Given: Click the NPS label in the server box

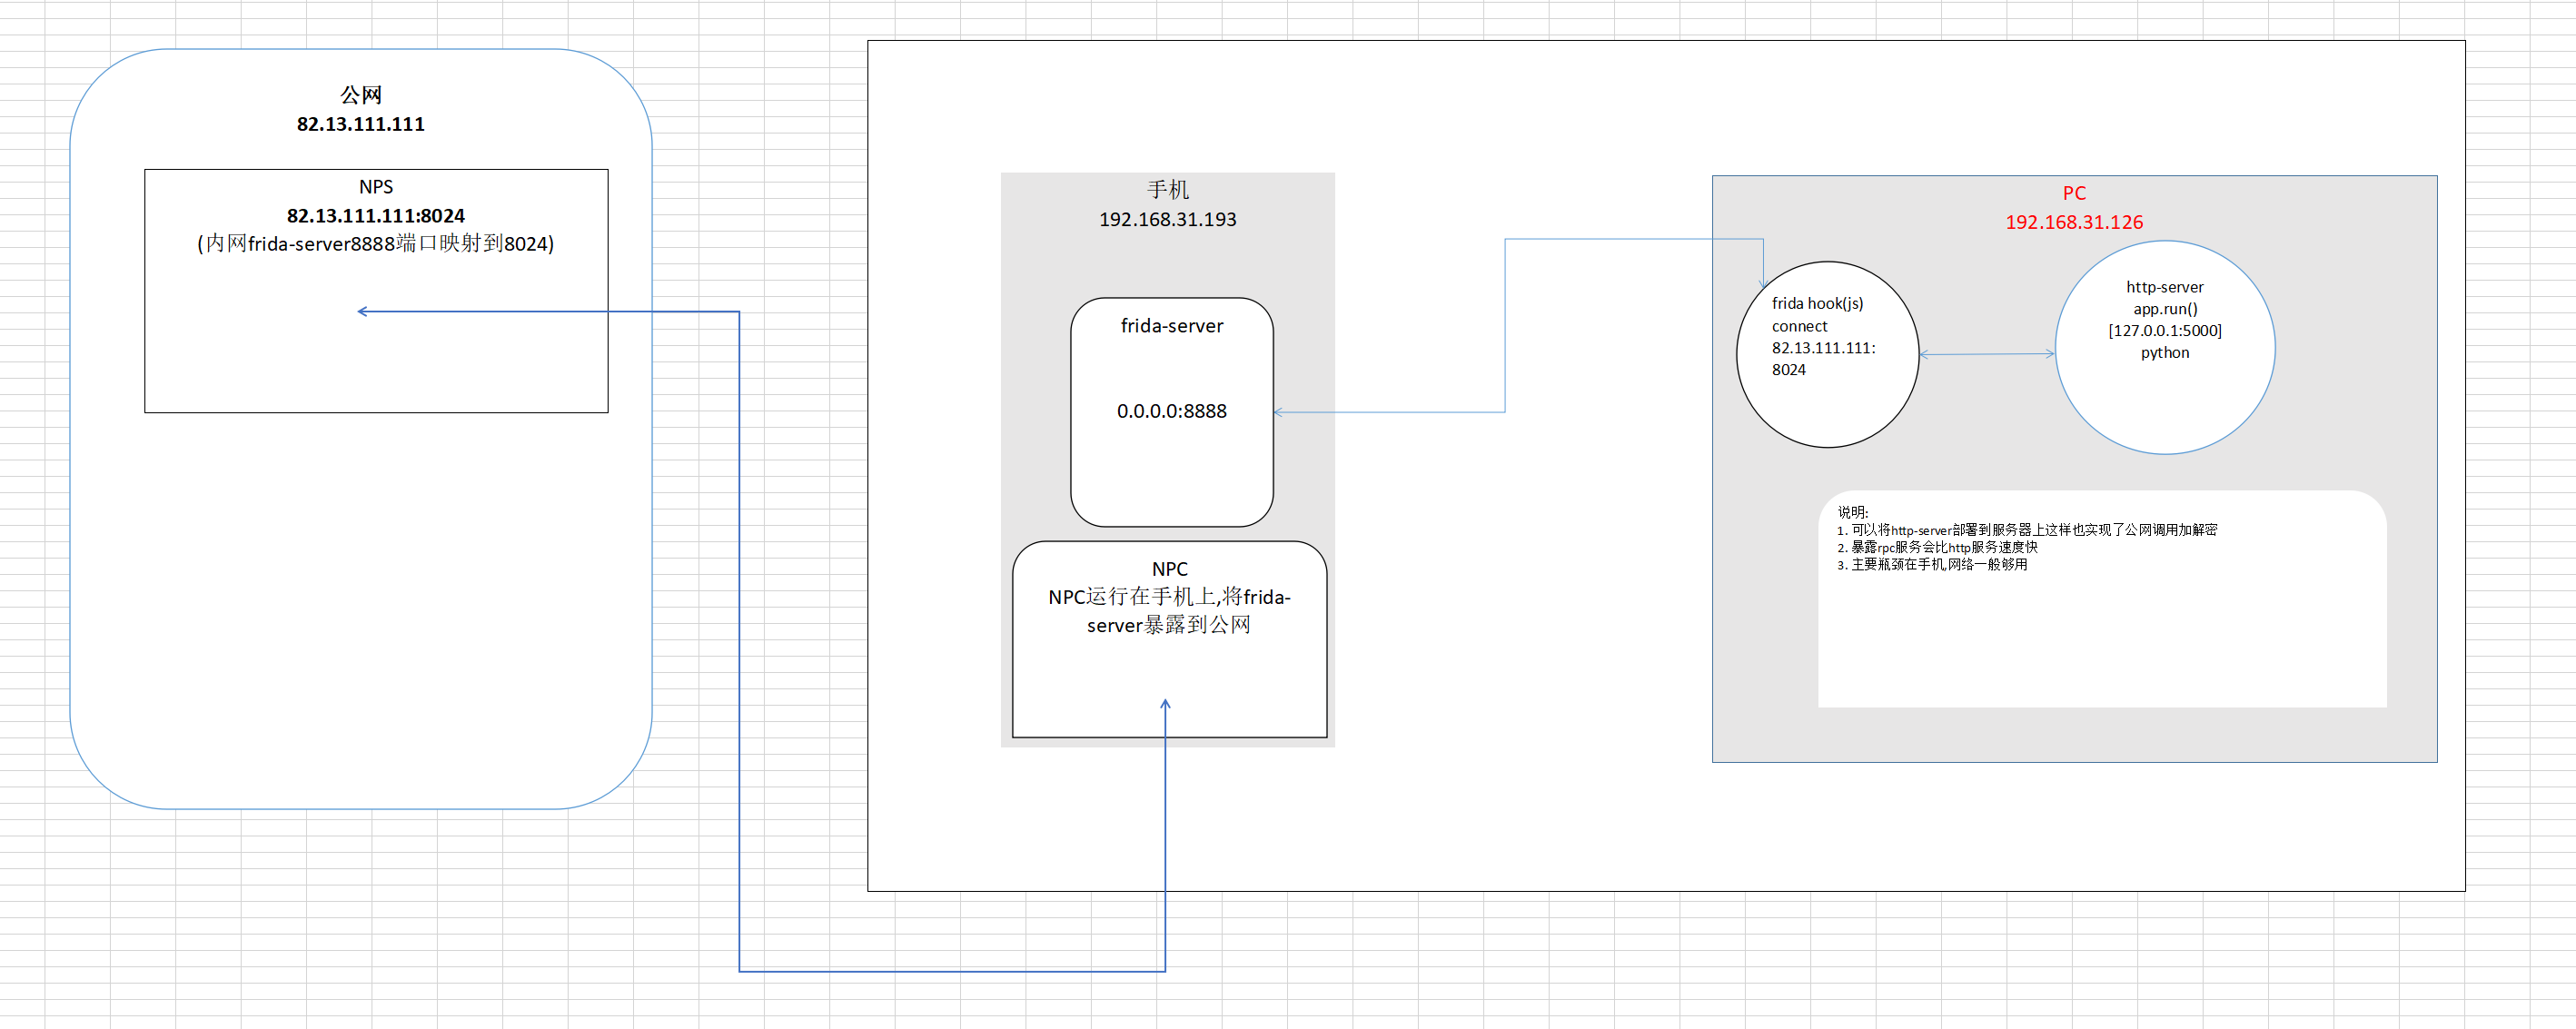Looking at the screenshot, I should pos(376,187).
